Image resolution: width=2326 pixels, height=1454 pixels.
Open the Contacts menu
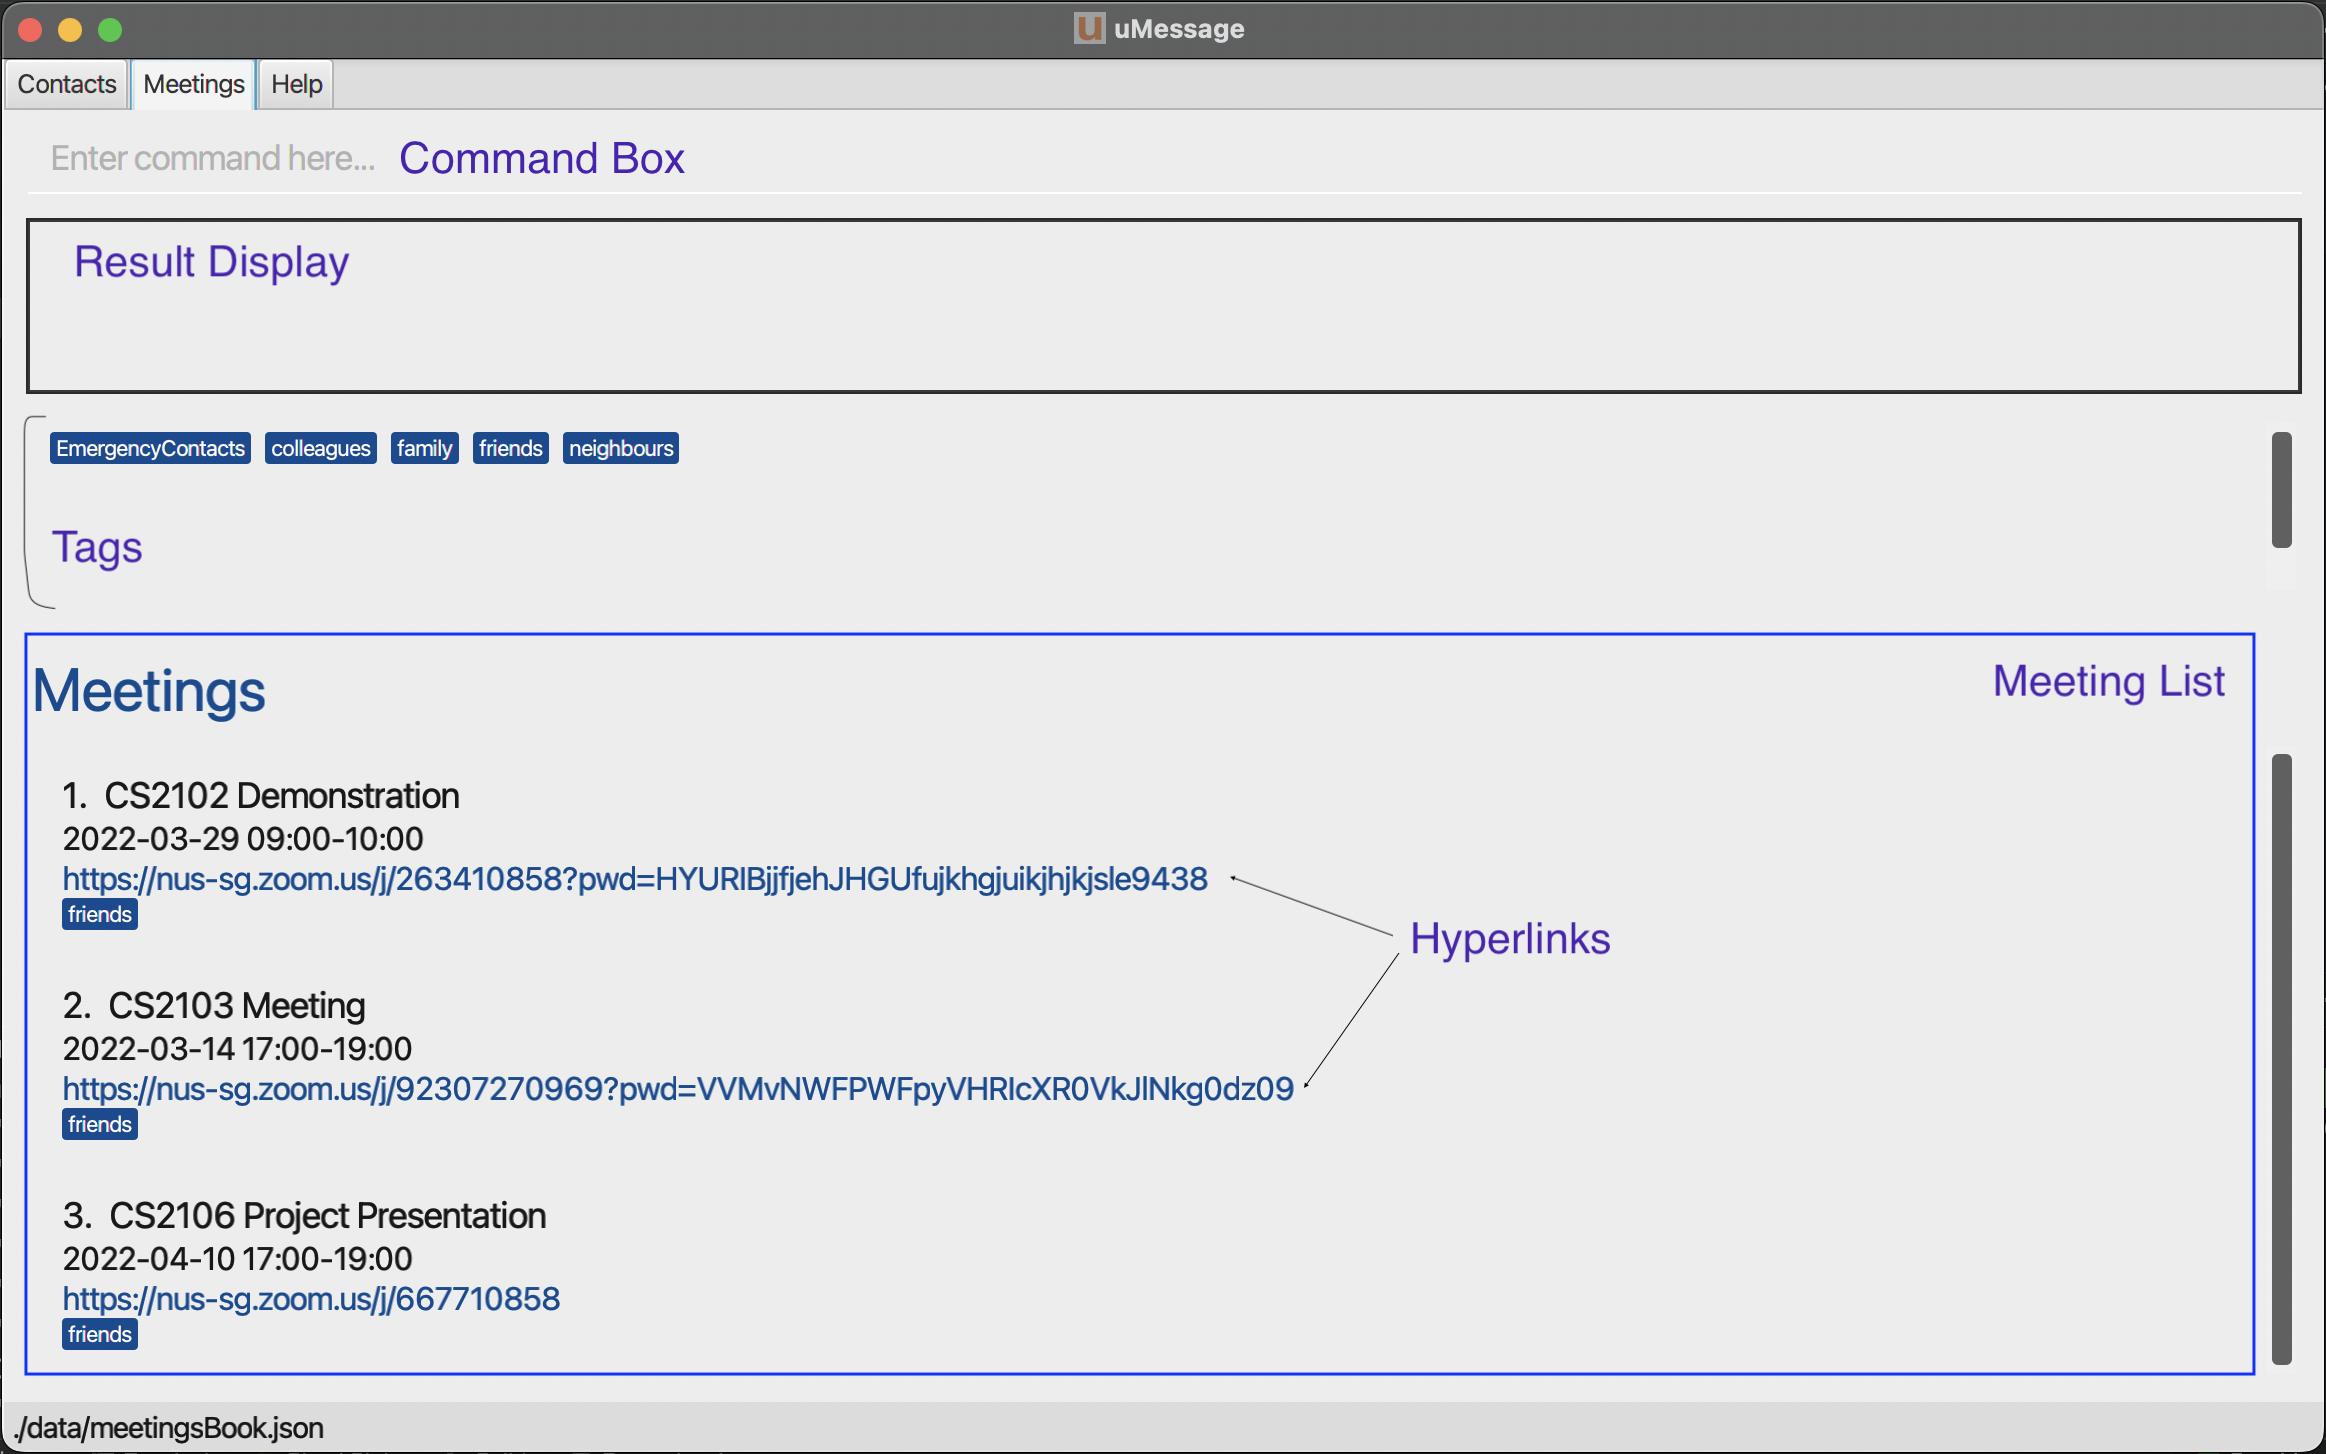[x=67, y=84]
